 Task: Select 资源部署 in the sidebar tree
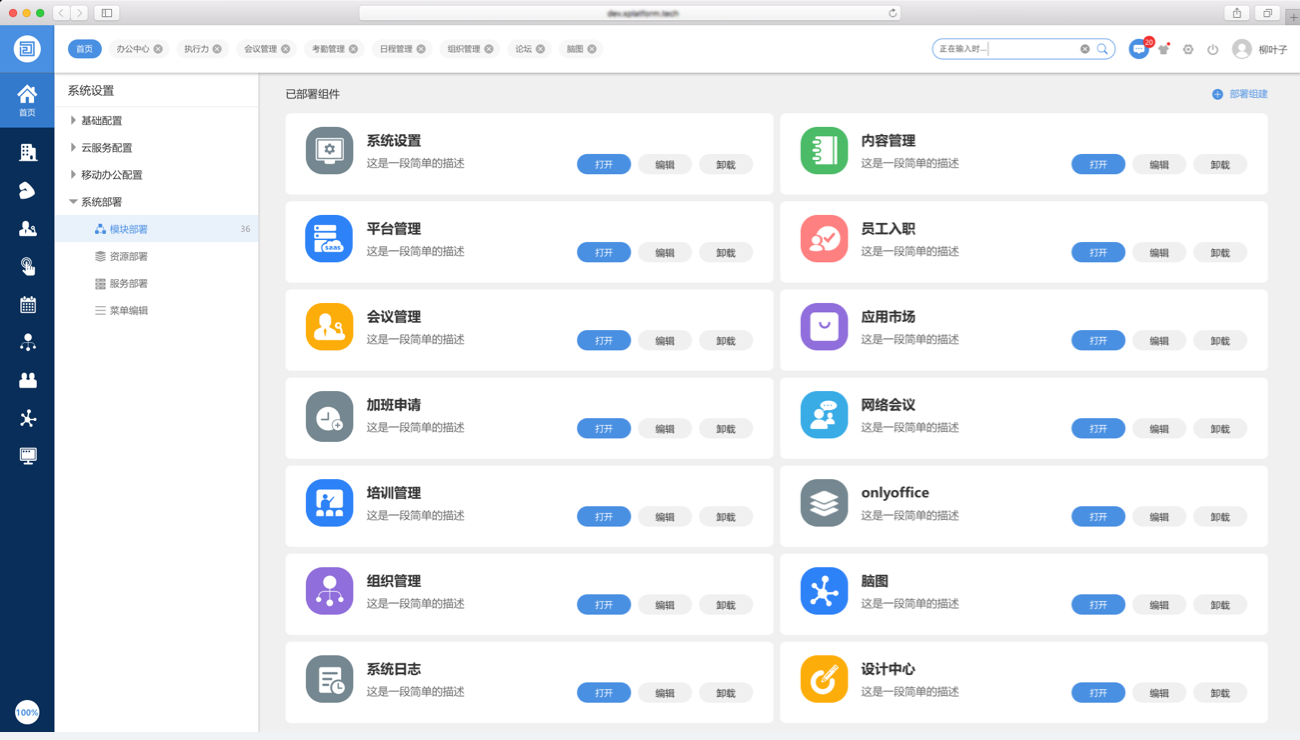pyautogui.click(x=128, y=257)
